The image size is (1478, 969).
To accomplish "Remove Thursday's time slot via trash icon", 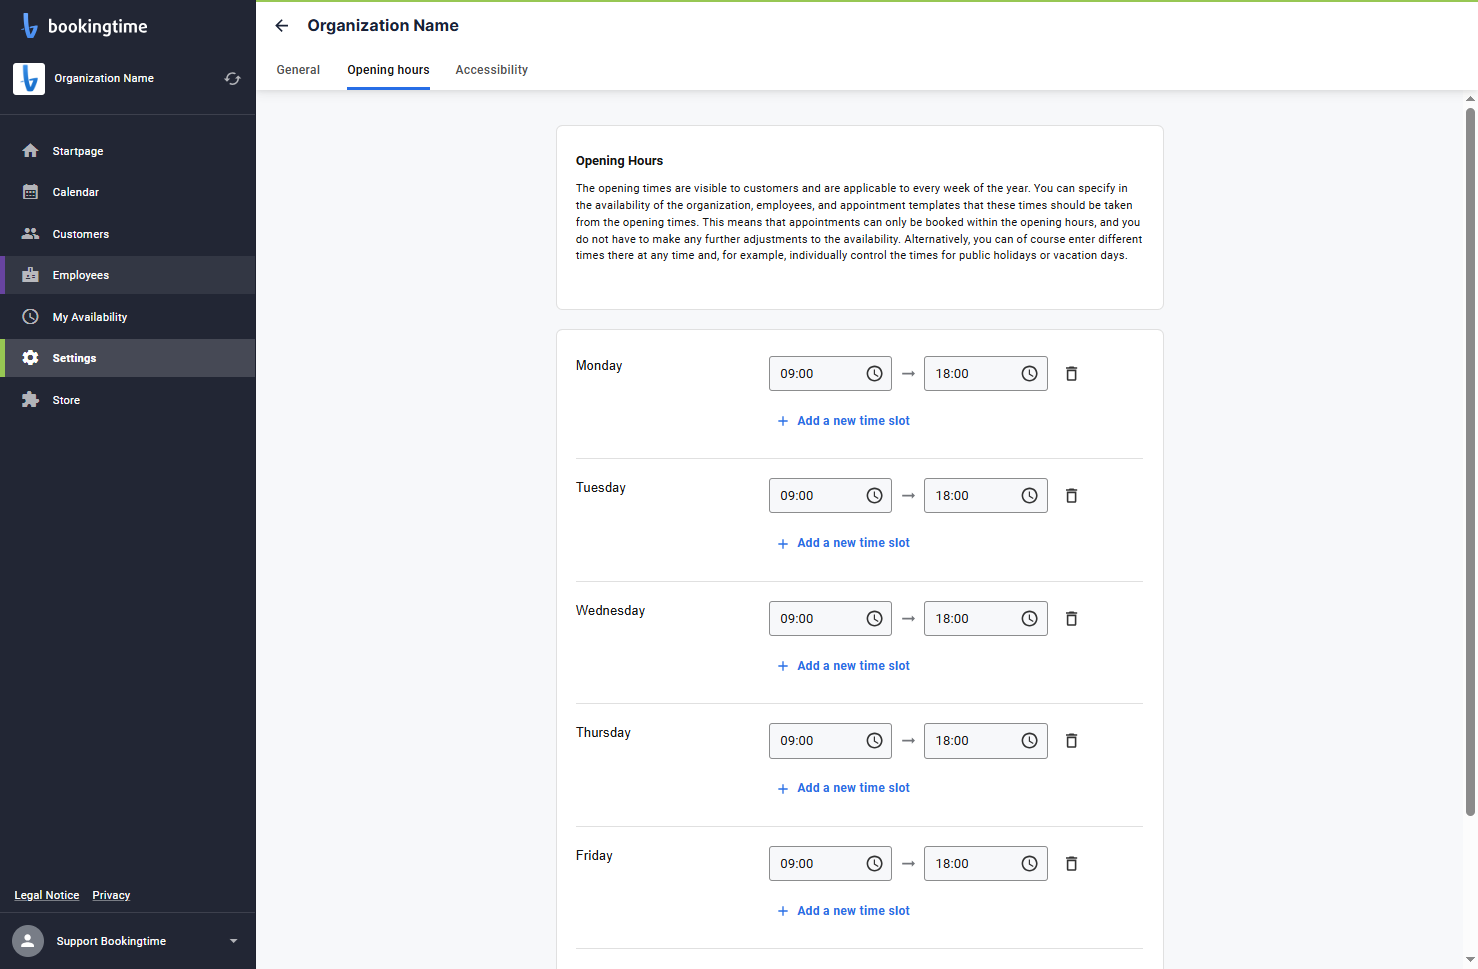I will click(x=1071, y=740).
